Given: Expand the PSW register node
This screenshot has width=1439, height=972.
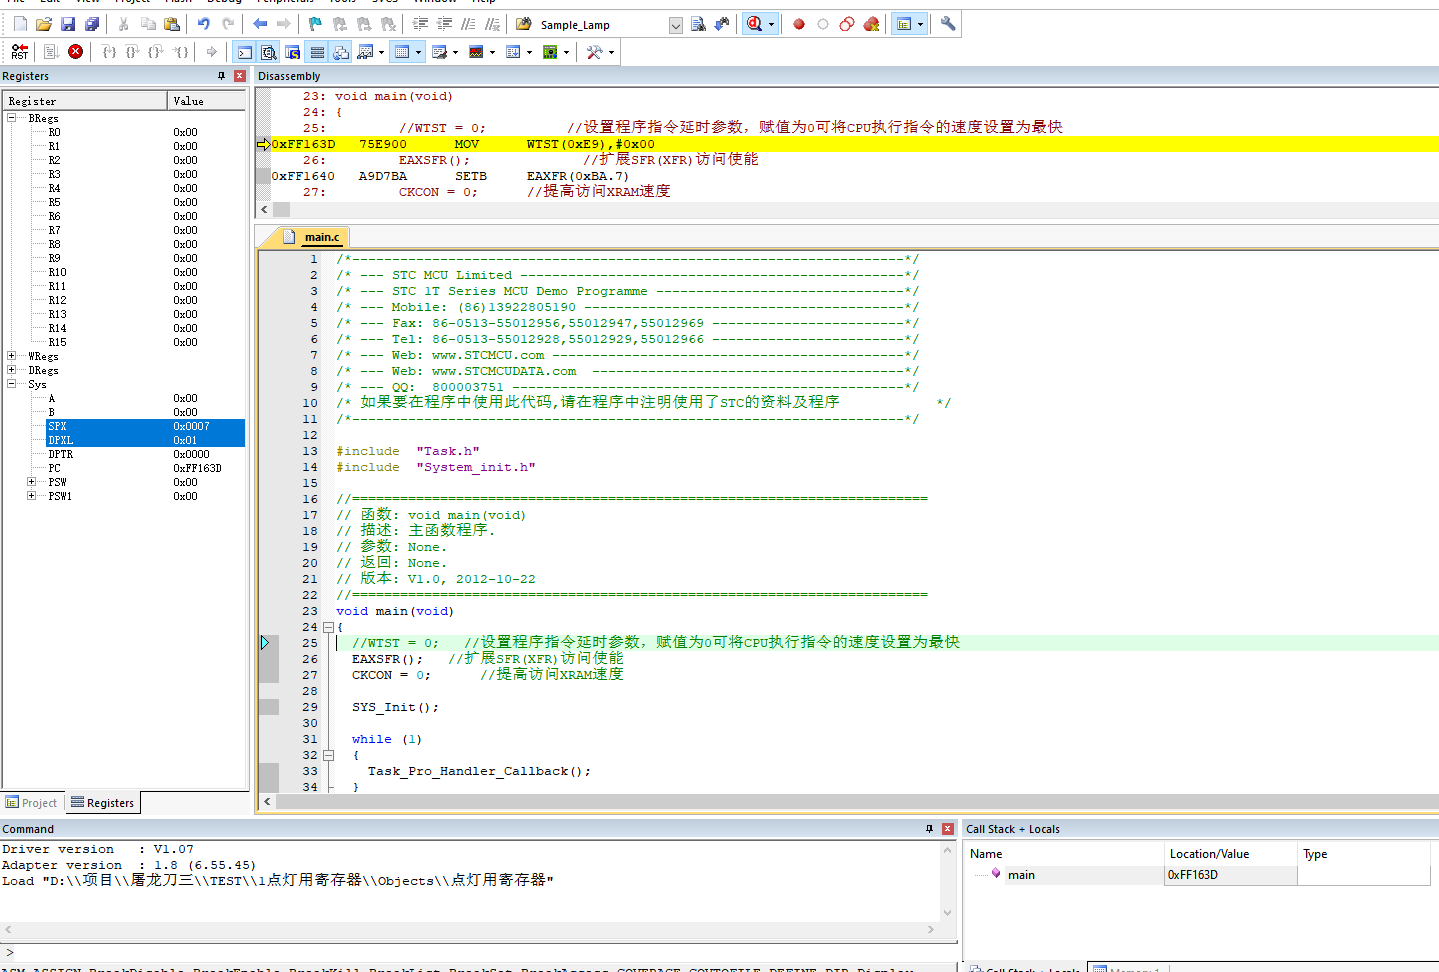Looking at the screenshot, I should (31, 482).
